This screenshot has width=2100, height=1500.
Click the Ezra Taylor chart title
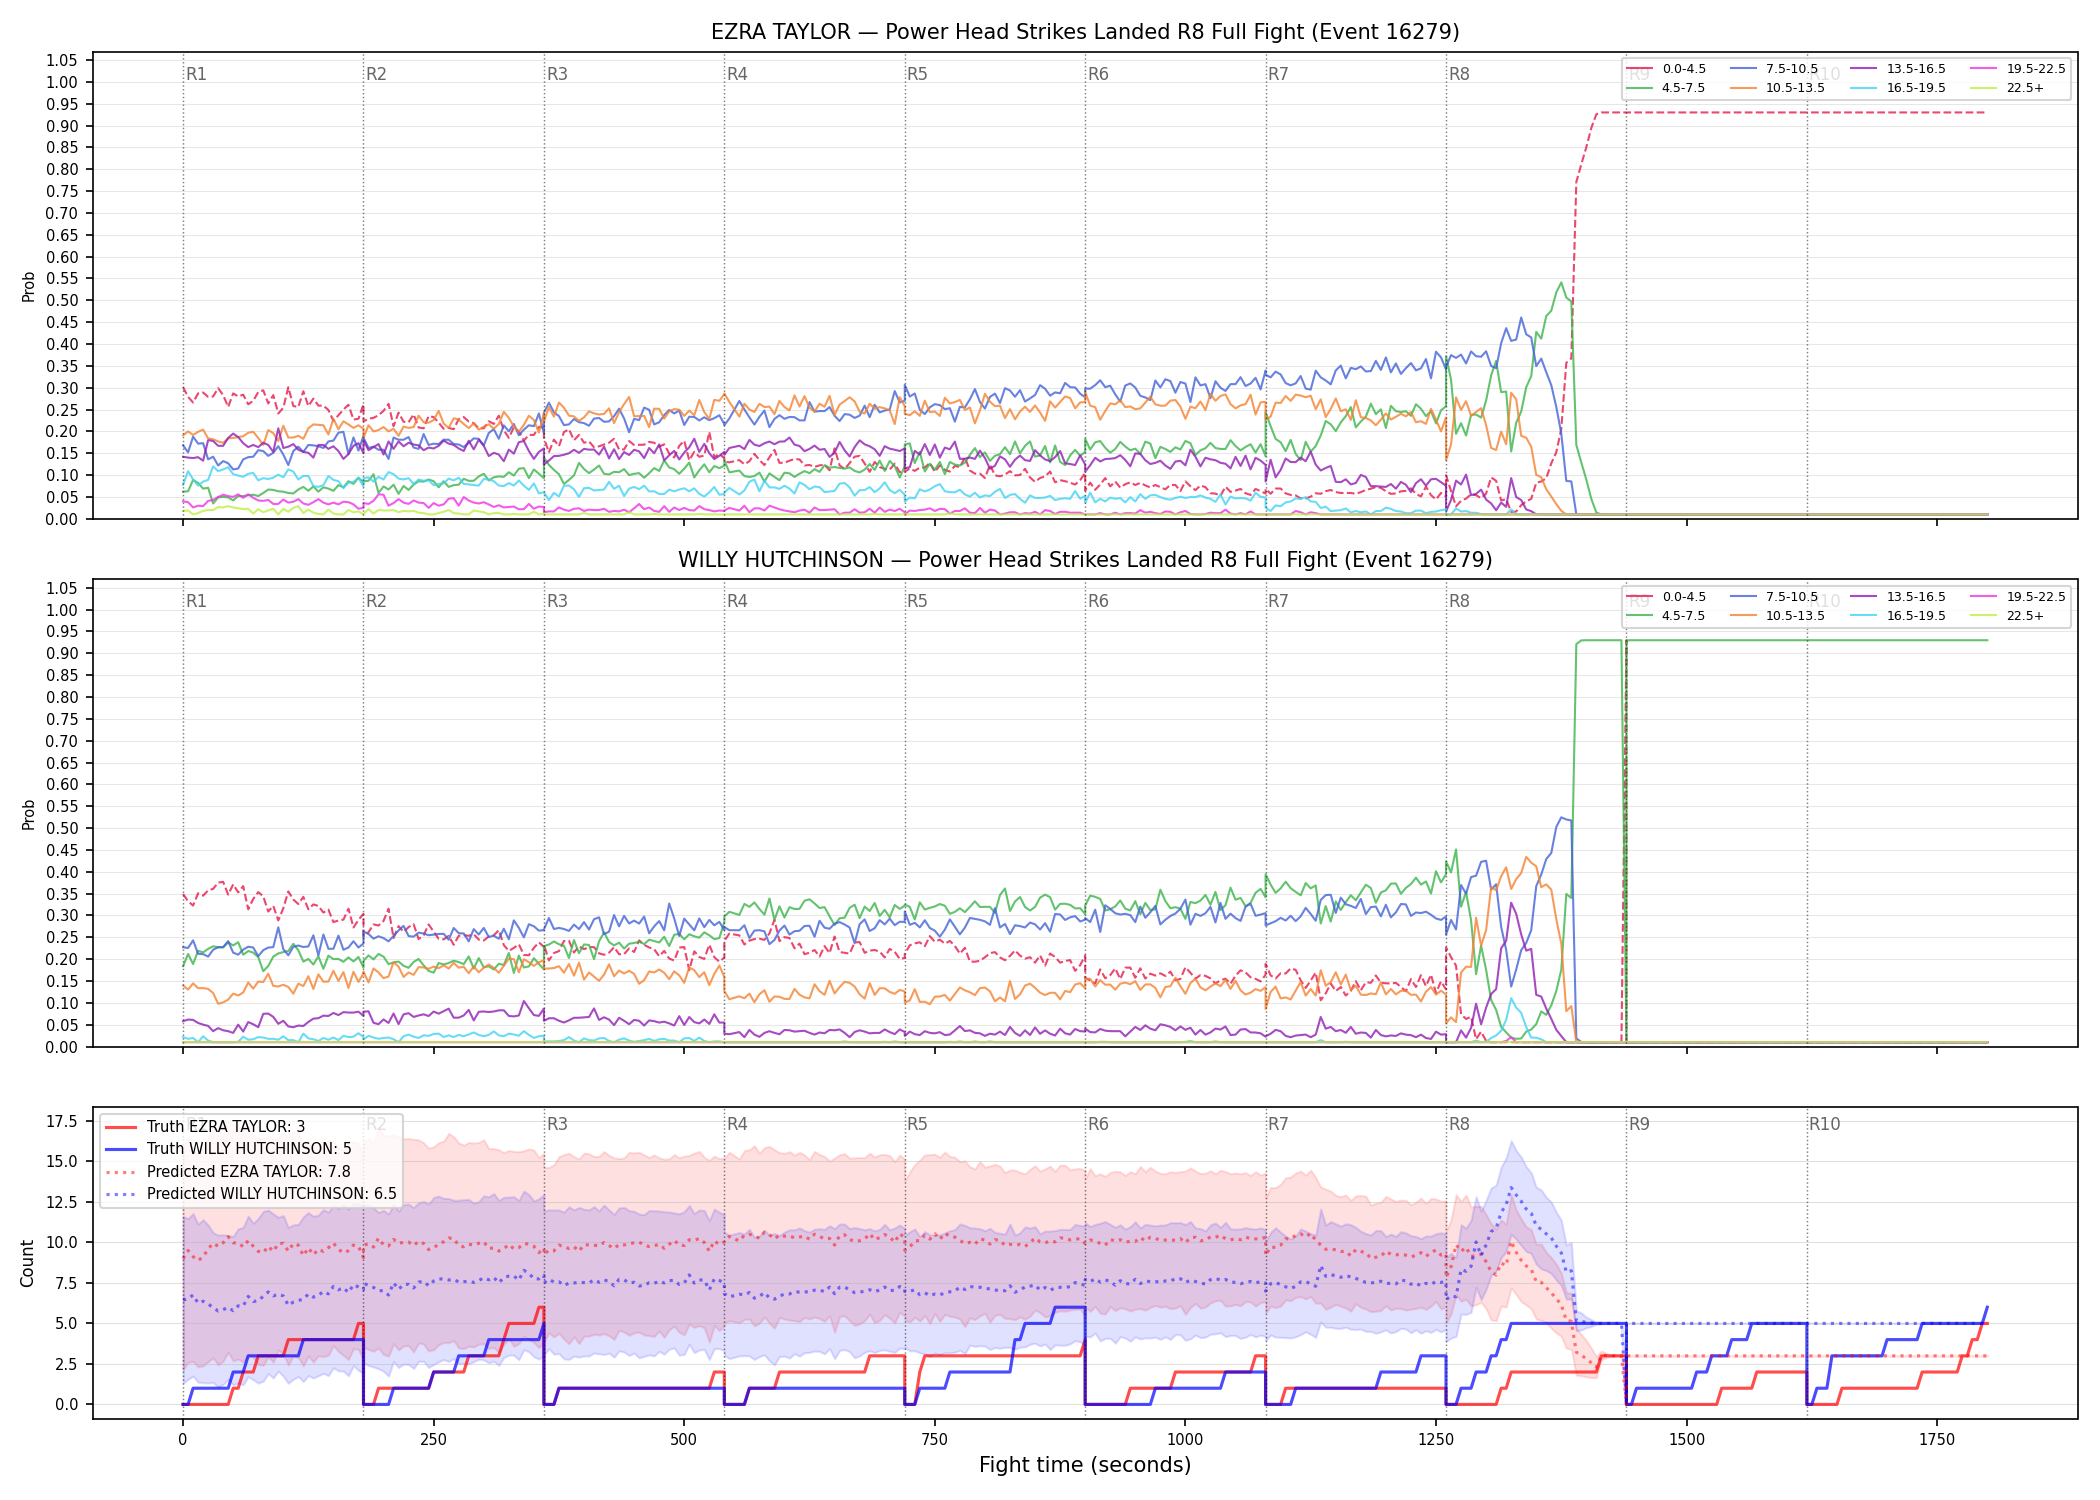pos(1085,32)
